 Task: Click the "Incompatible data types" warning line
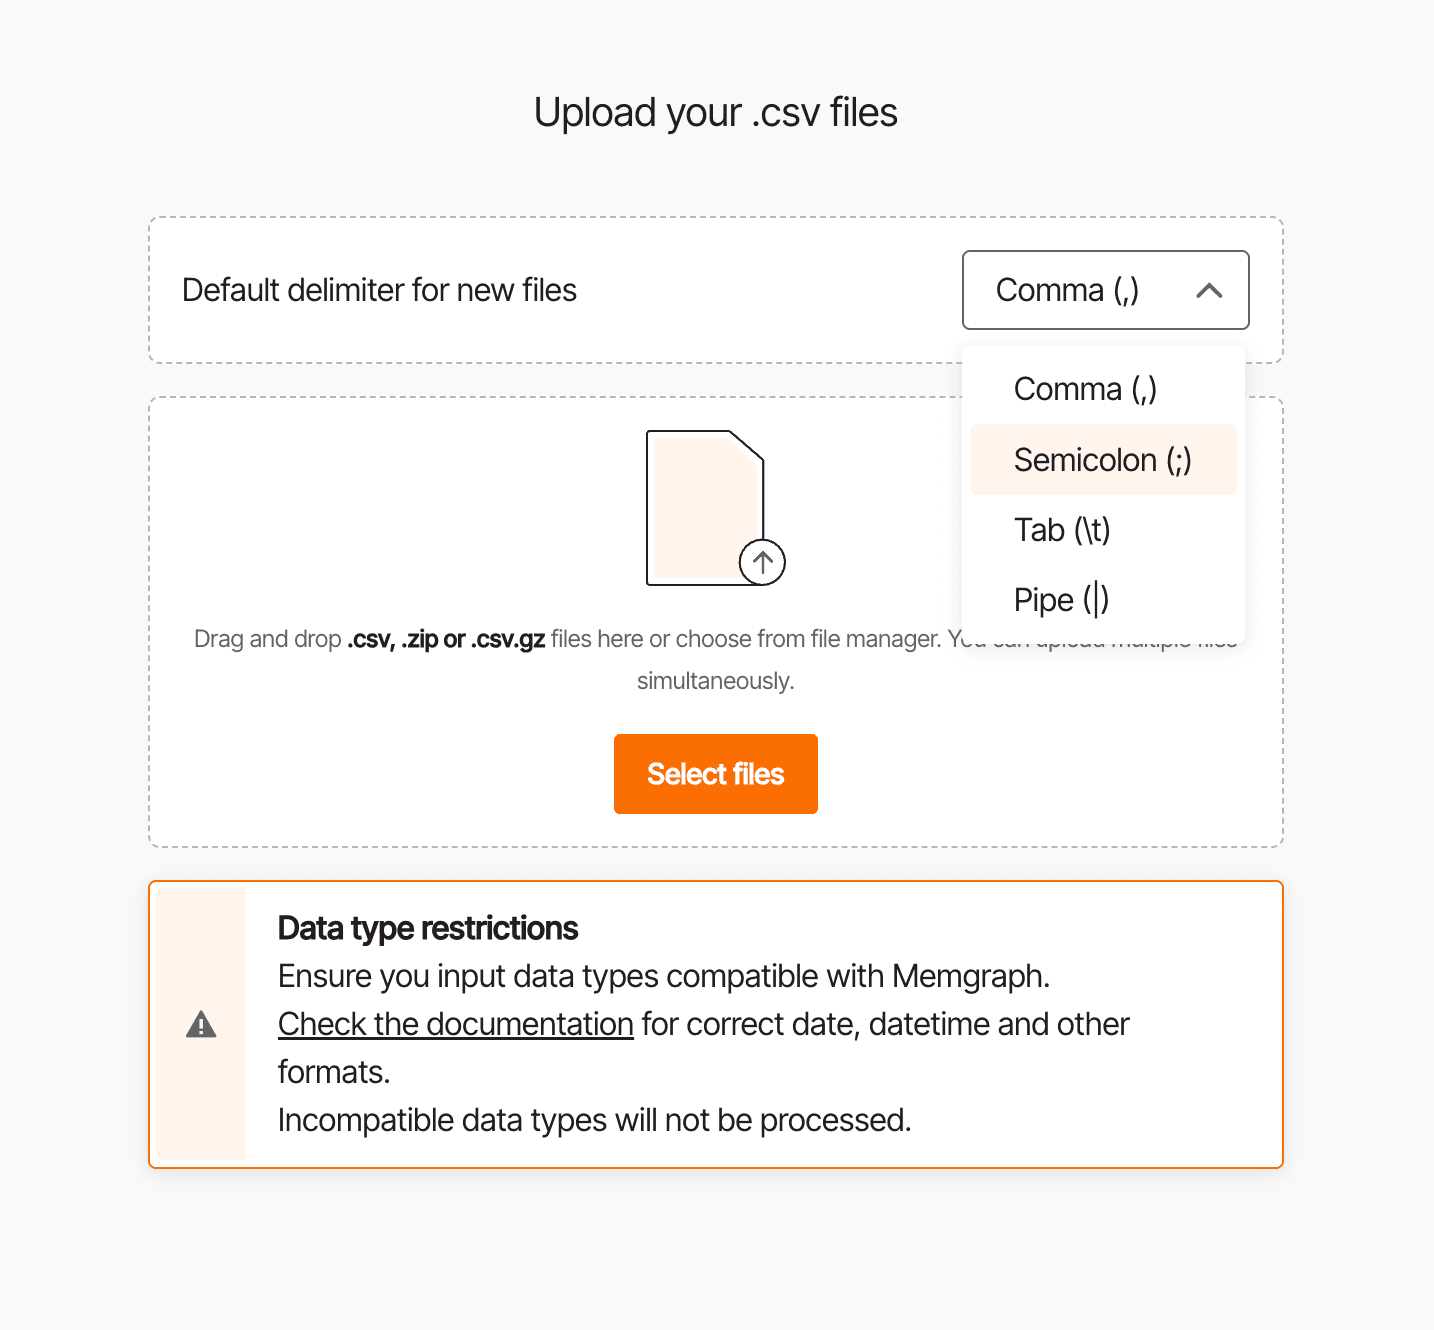tap(594, 1120)
